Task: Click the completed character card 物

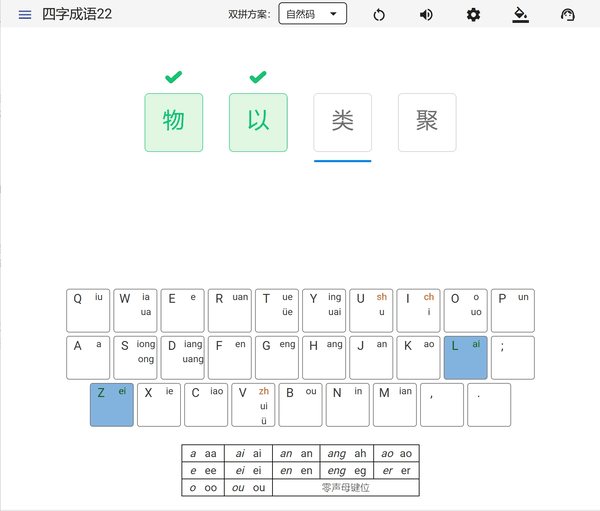Action: (174, 122)
